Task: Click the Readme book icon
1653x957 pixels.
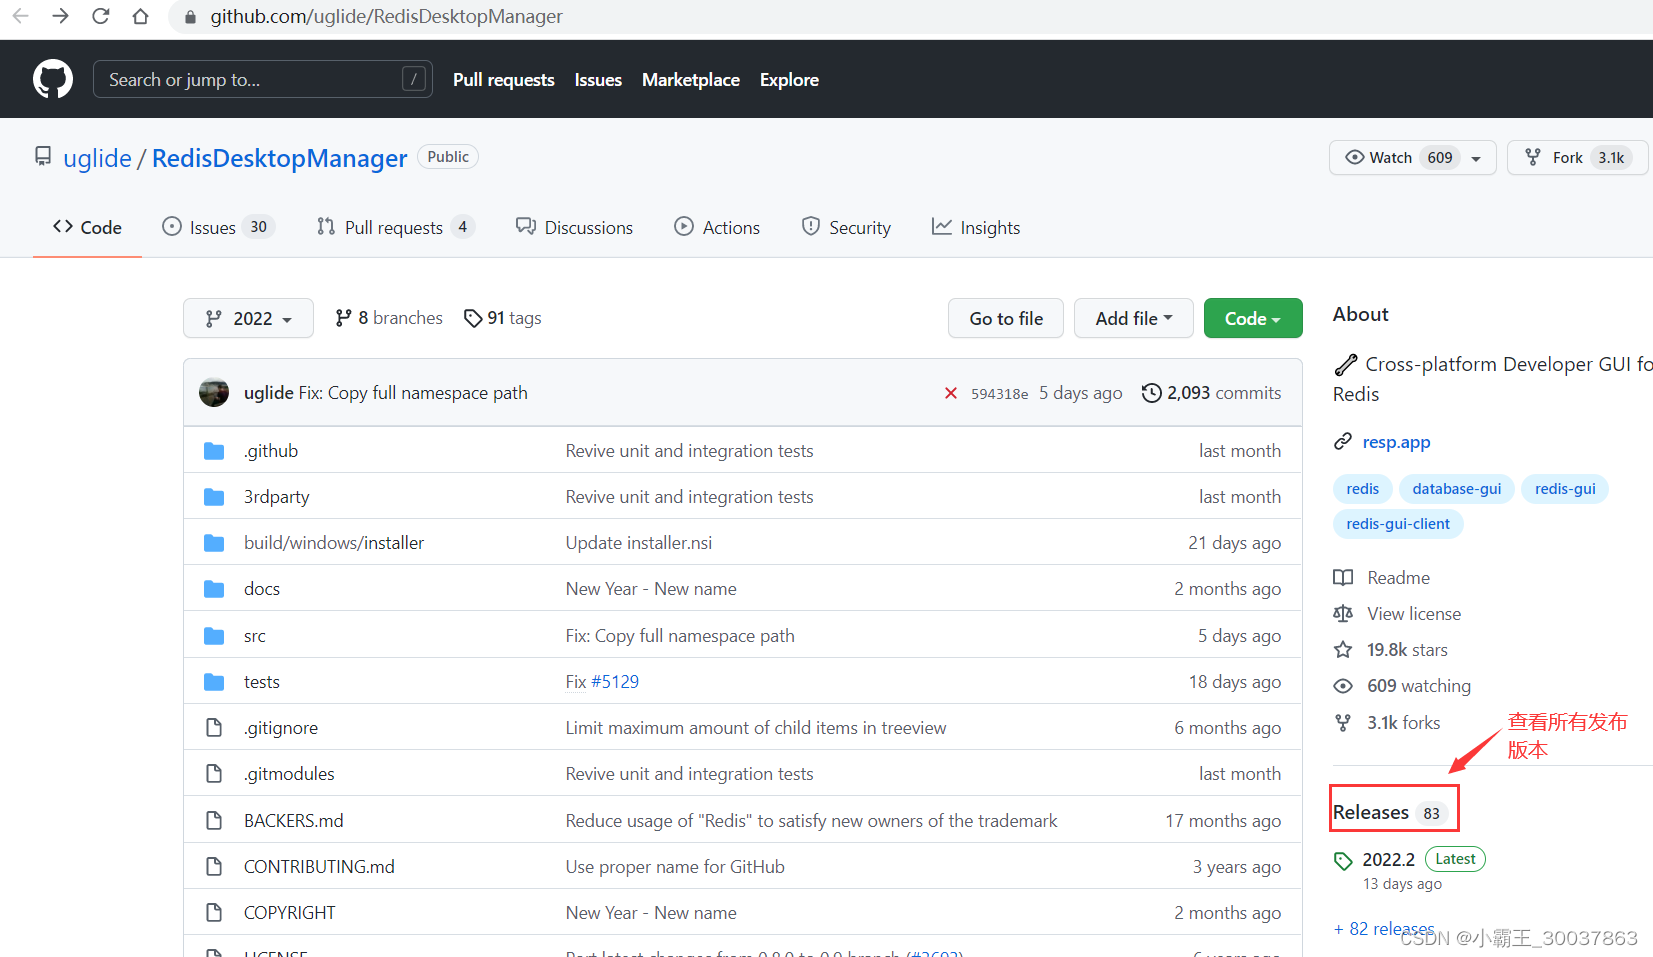Action: pos(1343,578)
